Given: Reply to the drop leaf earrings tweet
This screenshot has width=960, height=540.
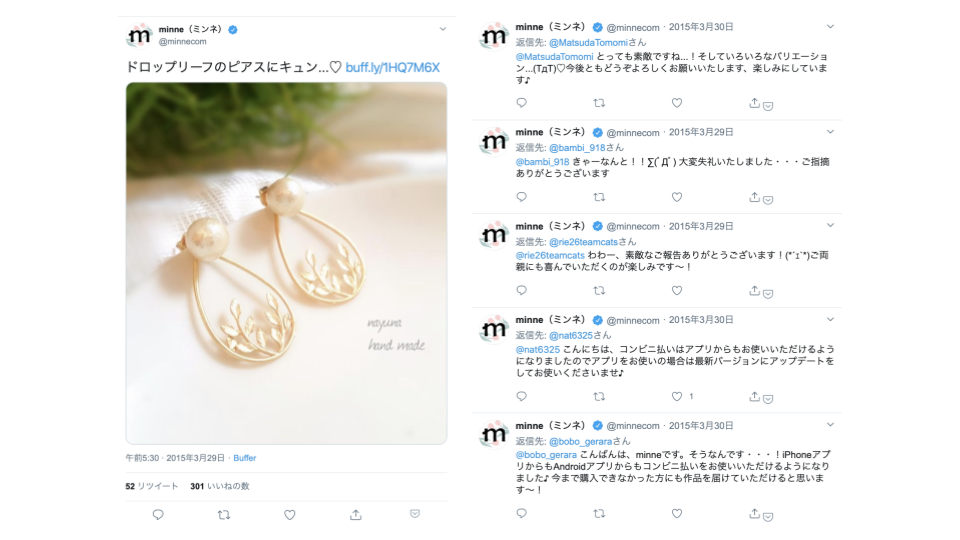Looking at the screenshot, I should pos(158,515).
